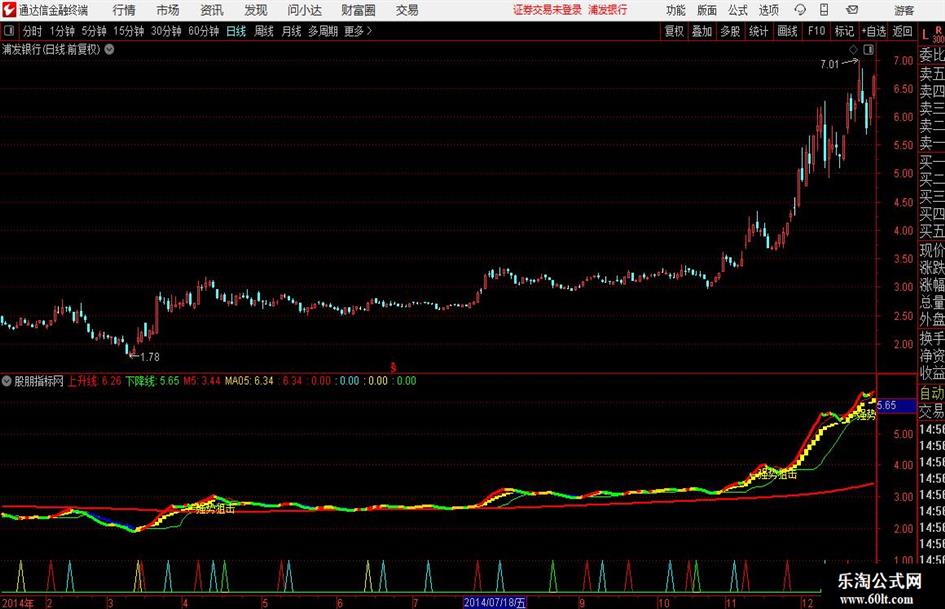The width and height of the screenshot is (945, 609).
Task: Click the 标记 toolbar button
Action: click(x=844, y=31)
